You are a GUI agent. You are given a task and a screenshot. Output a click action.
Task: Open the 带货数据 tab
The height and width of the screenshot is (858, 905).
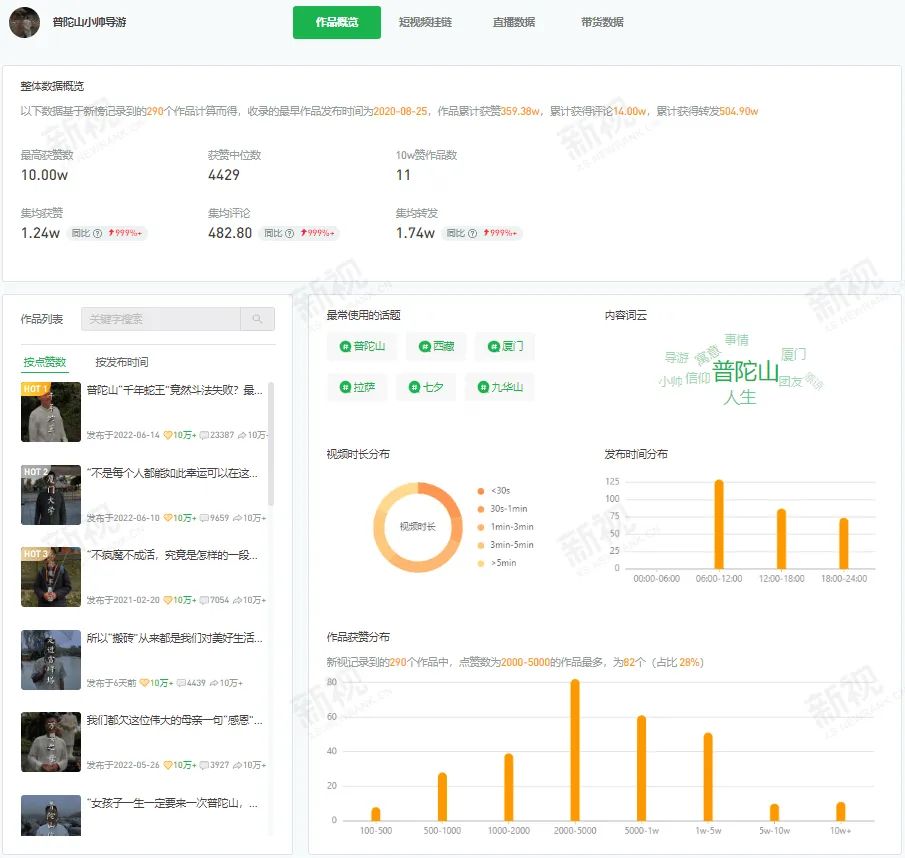pos(602,23)
